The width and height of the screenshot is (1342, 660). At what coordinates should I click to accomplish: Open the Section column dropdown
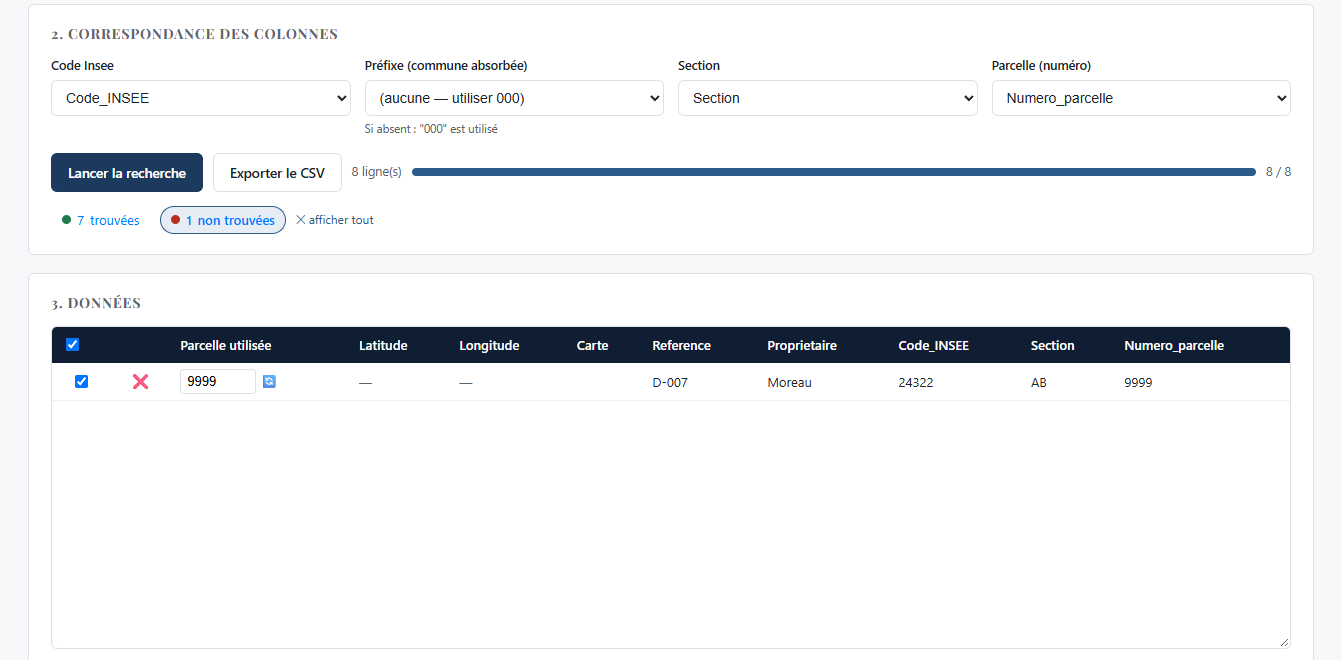tap(828, 98)
